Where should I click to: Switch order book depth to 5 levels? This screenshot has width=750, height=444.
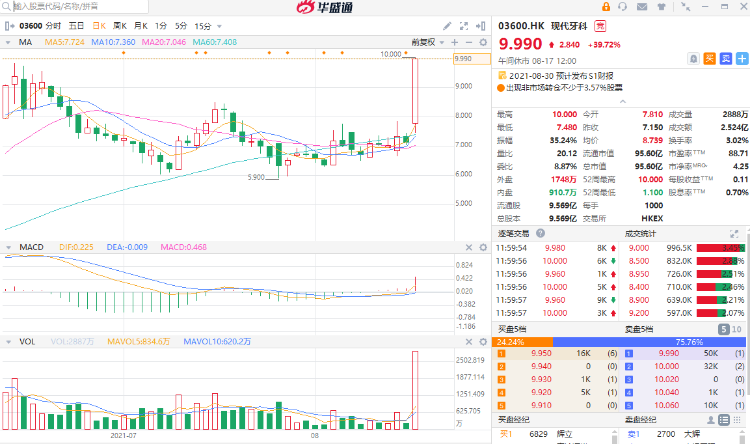(724, 329)
